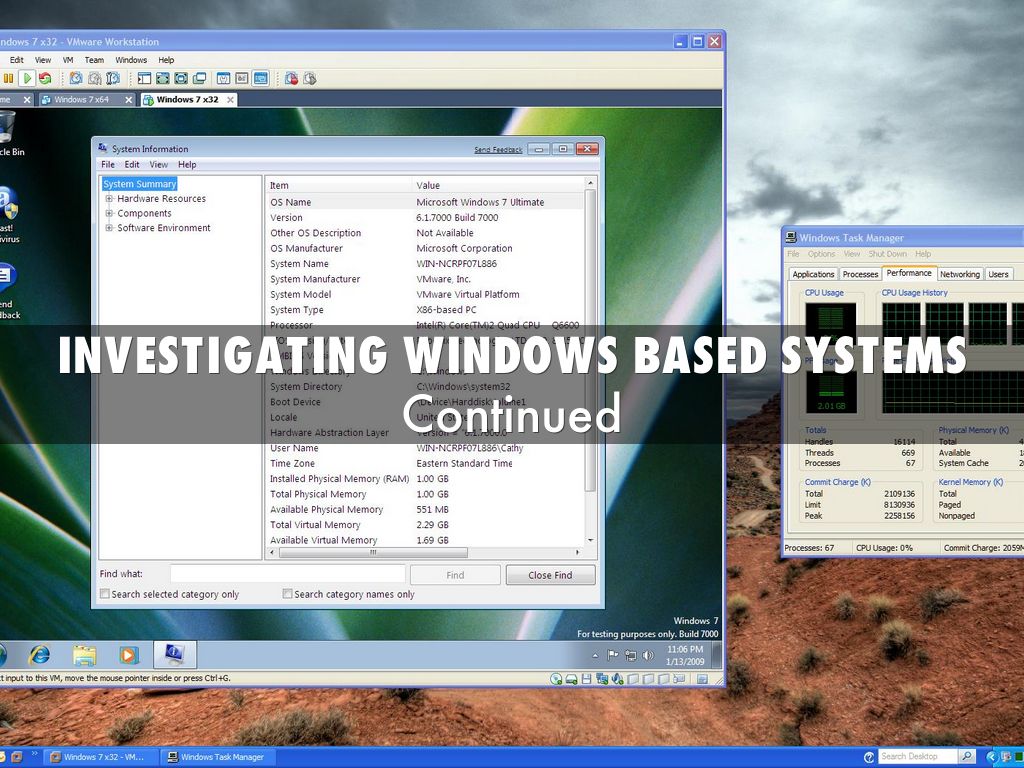Open Internet Explorer from Windows 7 taskbar

[39, 655]
